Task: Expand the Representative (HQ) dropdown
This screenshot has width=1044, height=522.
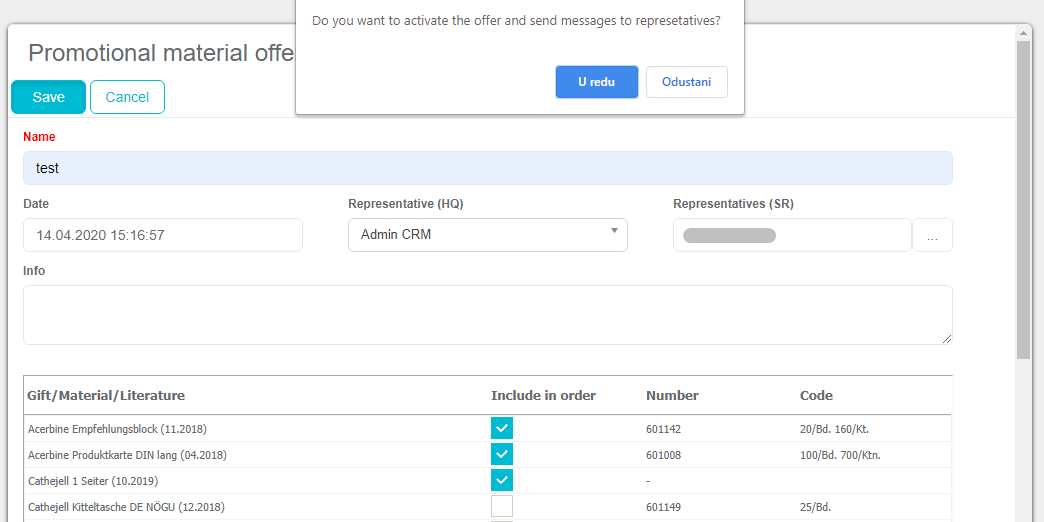Action: pos(487,235)
